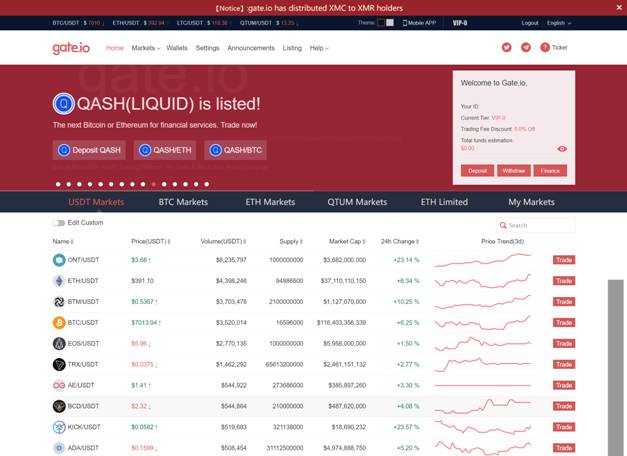Click the QASH/ETH button
The height and width of the screenshot is (456, 627).
[x=165, y=150]
